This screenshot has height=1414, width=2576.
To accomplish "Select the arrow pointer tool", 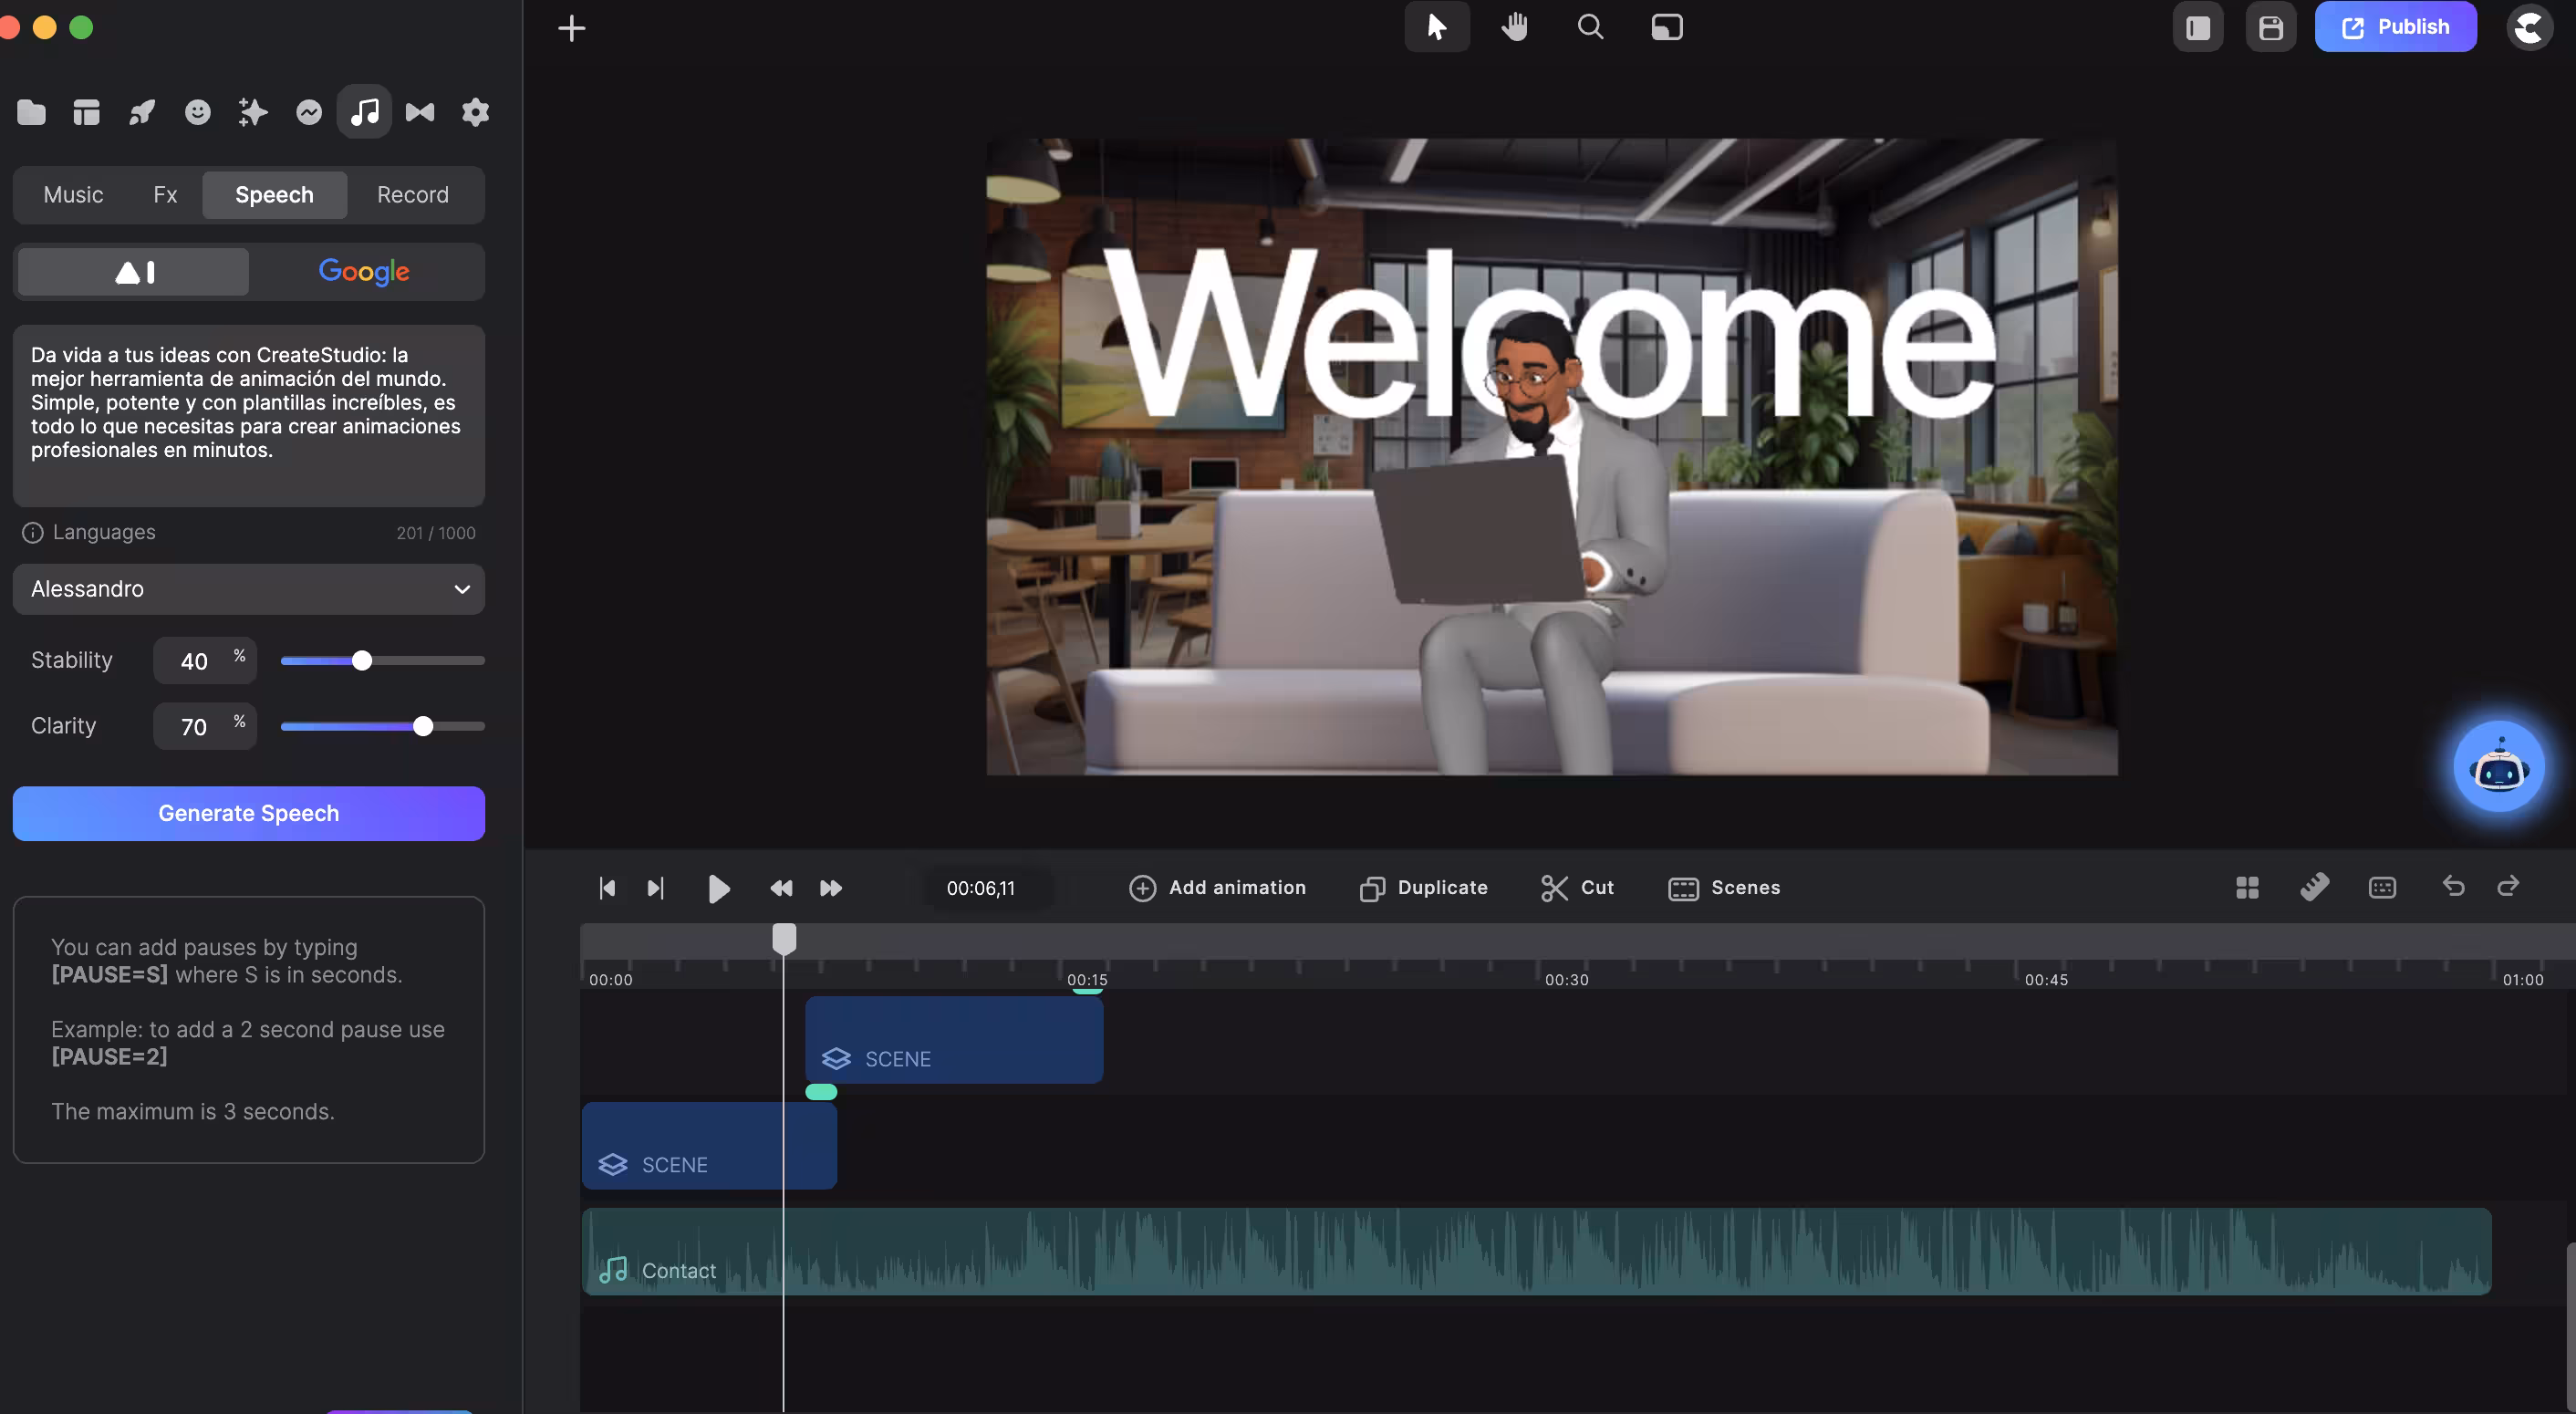I will 1437,27.
